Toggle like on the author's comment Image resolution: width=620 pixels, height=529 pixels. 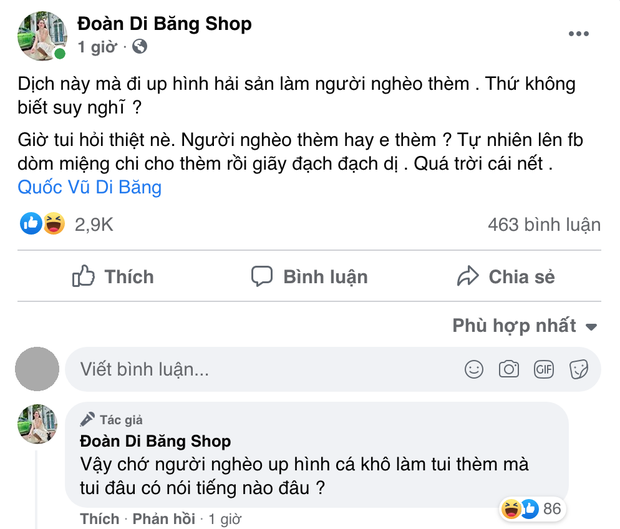click(99, 519)
